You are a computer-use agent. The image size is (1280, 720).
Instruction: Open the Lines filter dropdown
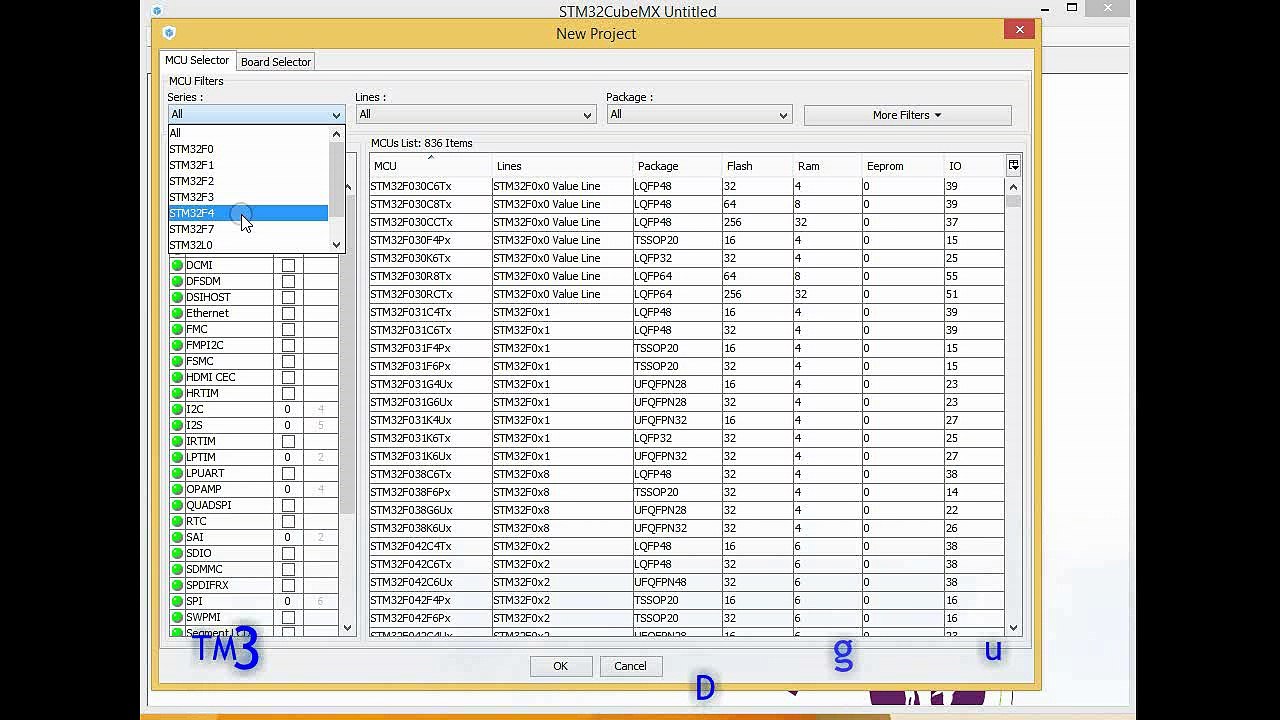475,114
